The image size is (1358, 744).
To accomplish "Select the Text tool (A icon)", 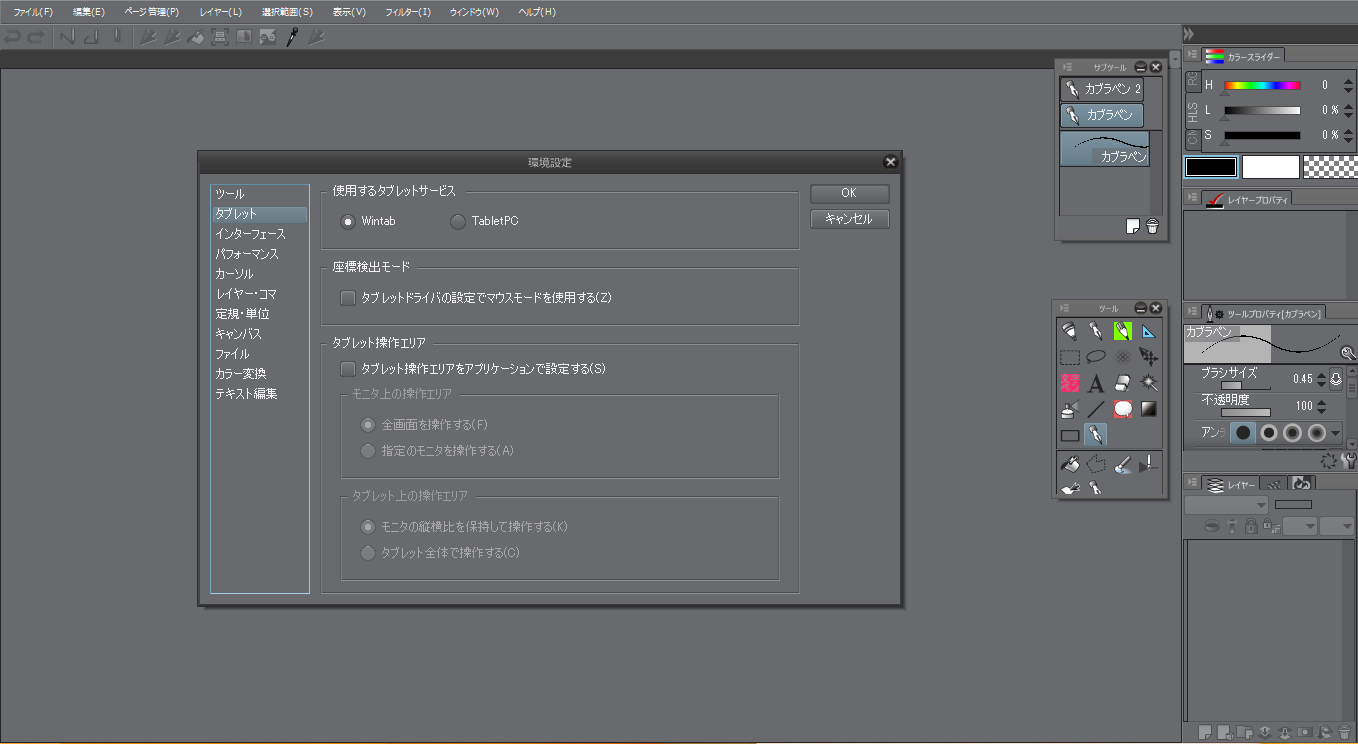I will [x=1096, y=383].
